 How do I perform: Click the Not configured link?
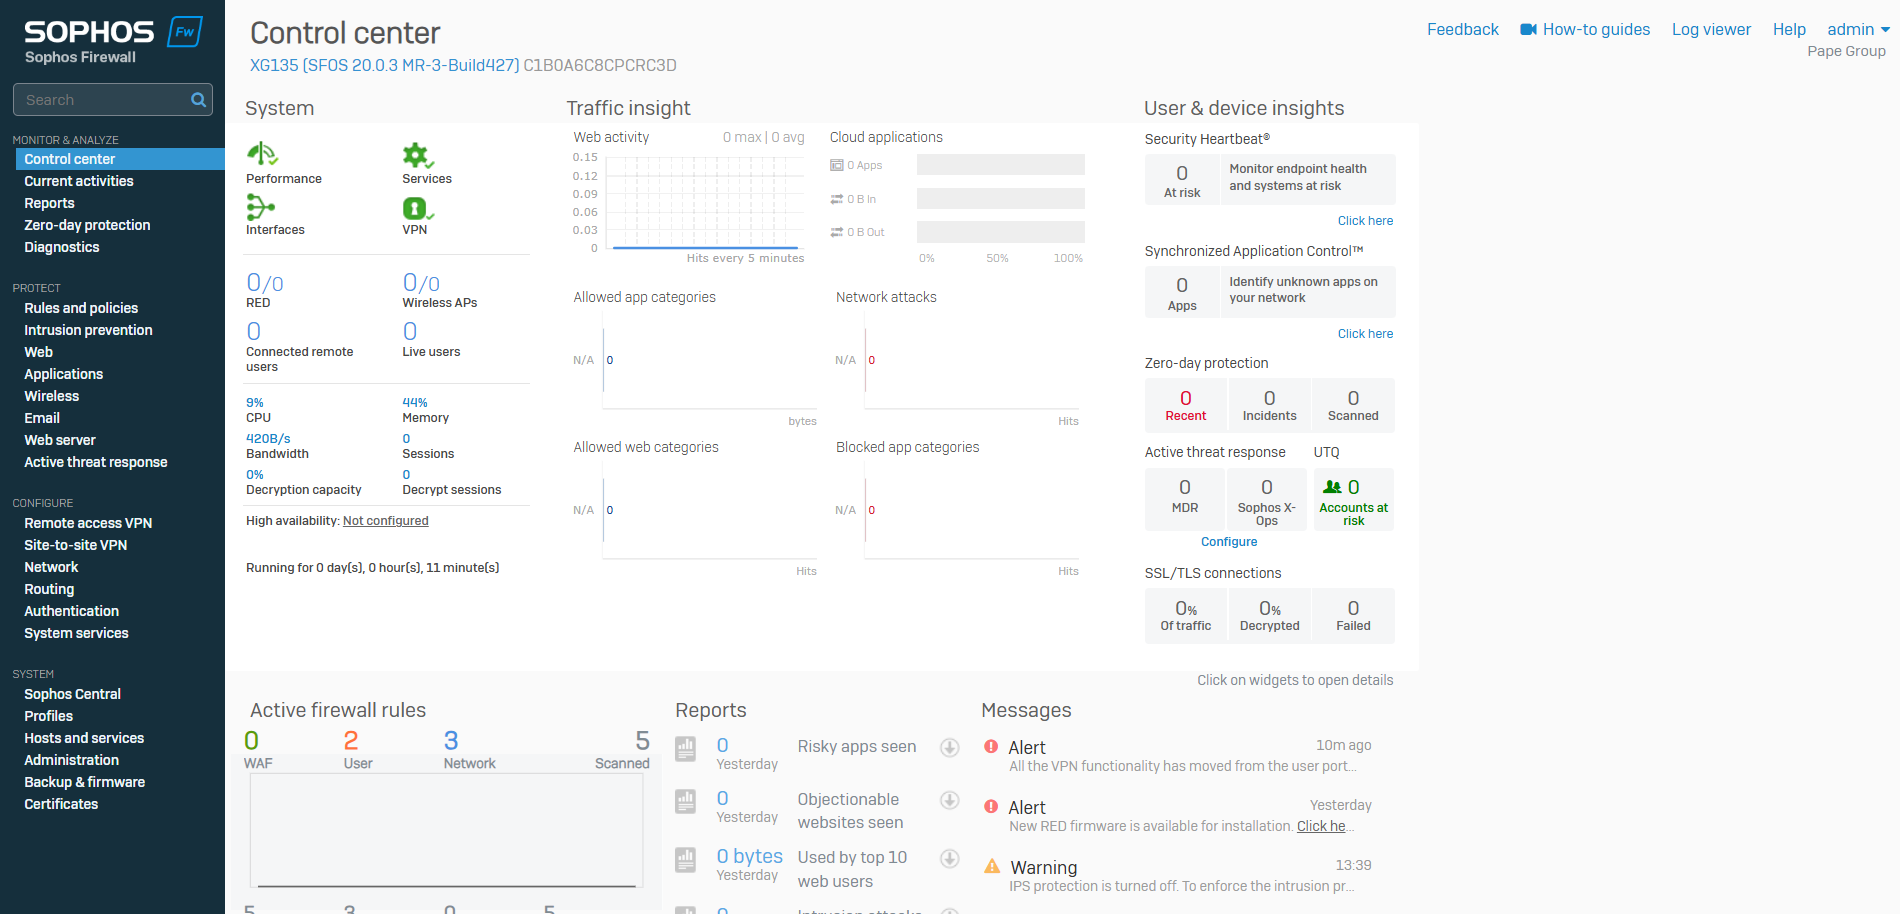click(385, 521)
